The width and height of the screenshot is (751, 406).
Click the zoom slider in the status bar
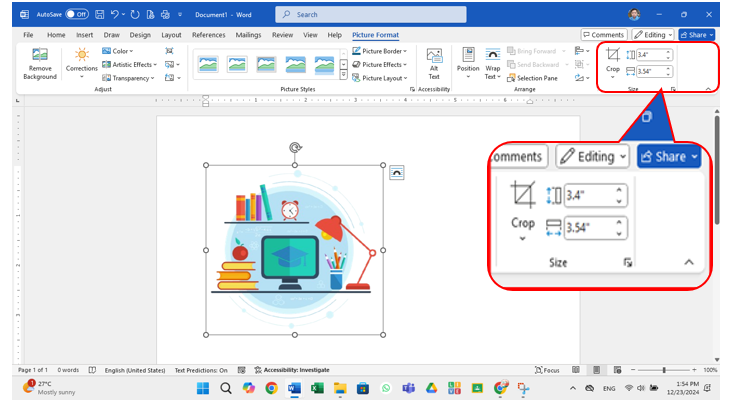tap(665, 370)
